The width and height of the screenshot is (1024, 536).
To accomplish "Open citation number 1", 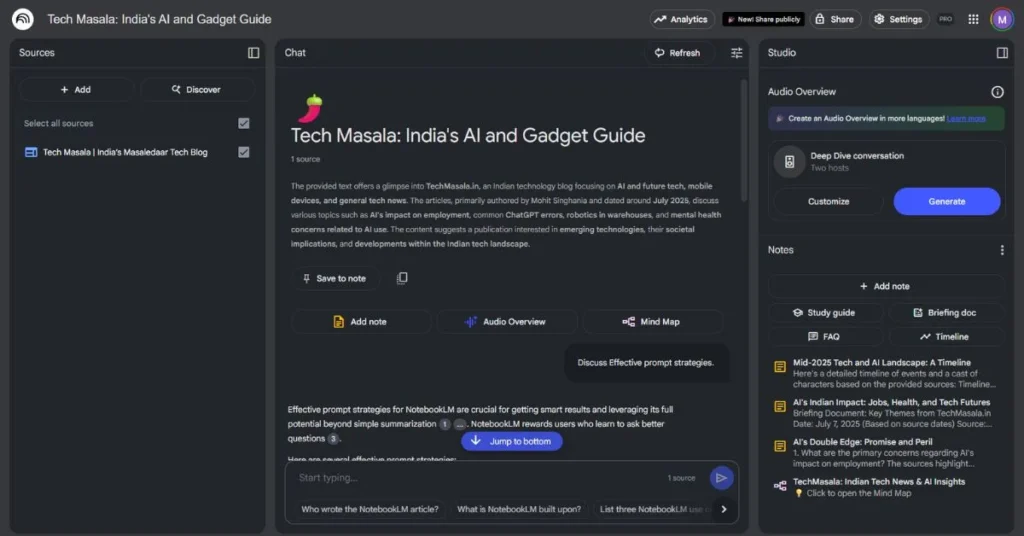I will point(445,424).
